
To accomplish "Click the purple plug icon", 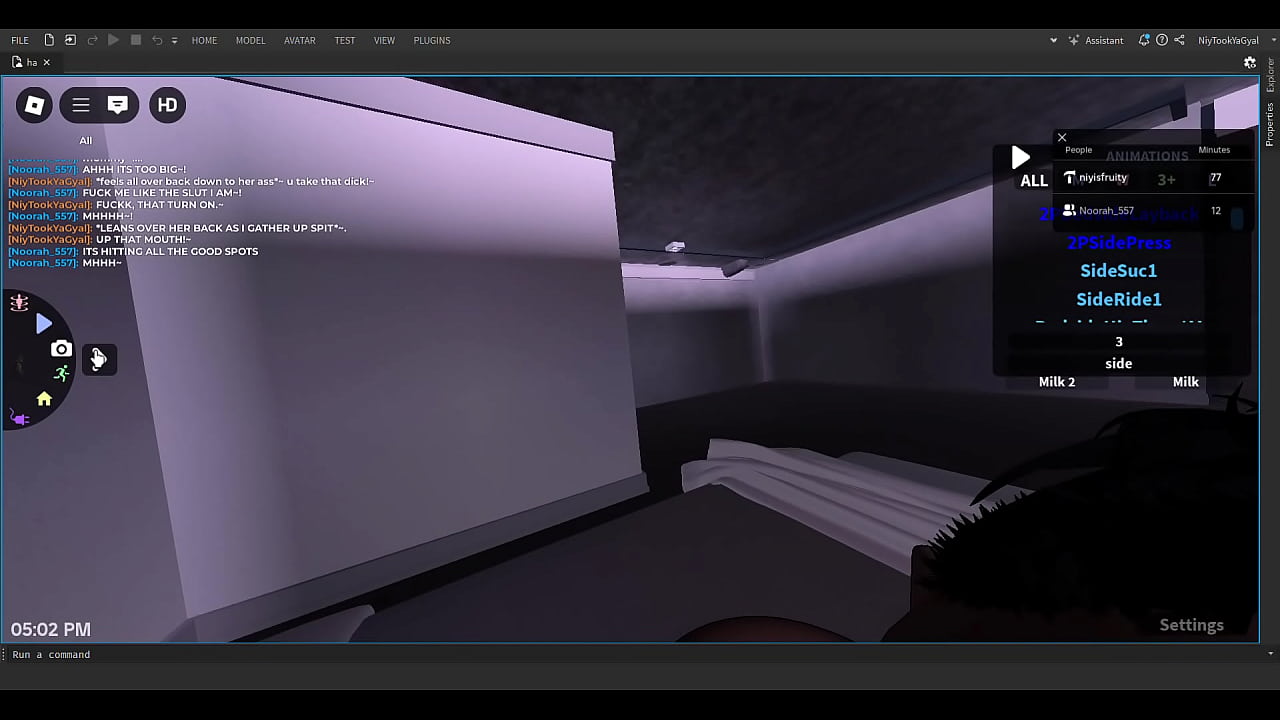I will click(20, 418).
